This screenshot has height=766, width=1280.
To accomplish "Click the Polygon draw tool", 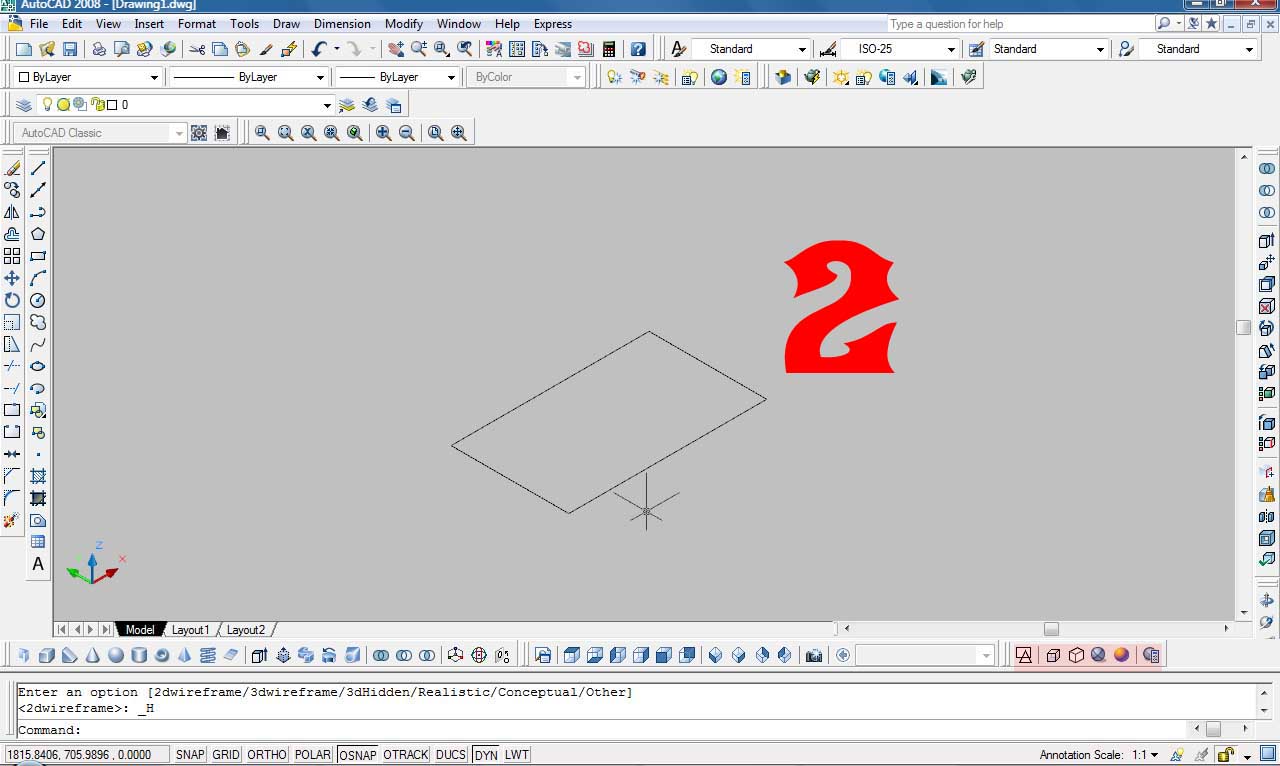I will tap(38, 234).
